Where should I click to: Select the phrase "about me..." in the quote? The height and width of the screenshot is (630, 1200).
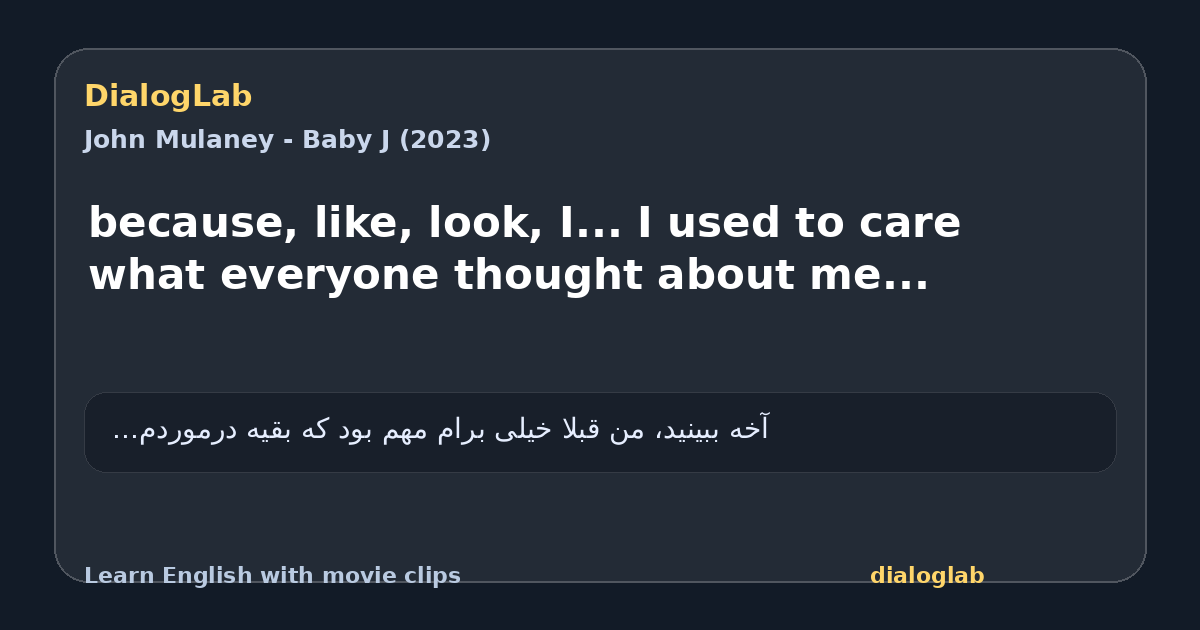click(x=793, y=276)
